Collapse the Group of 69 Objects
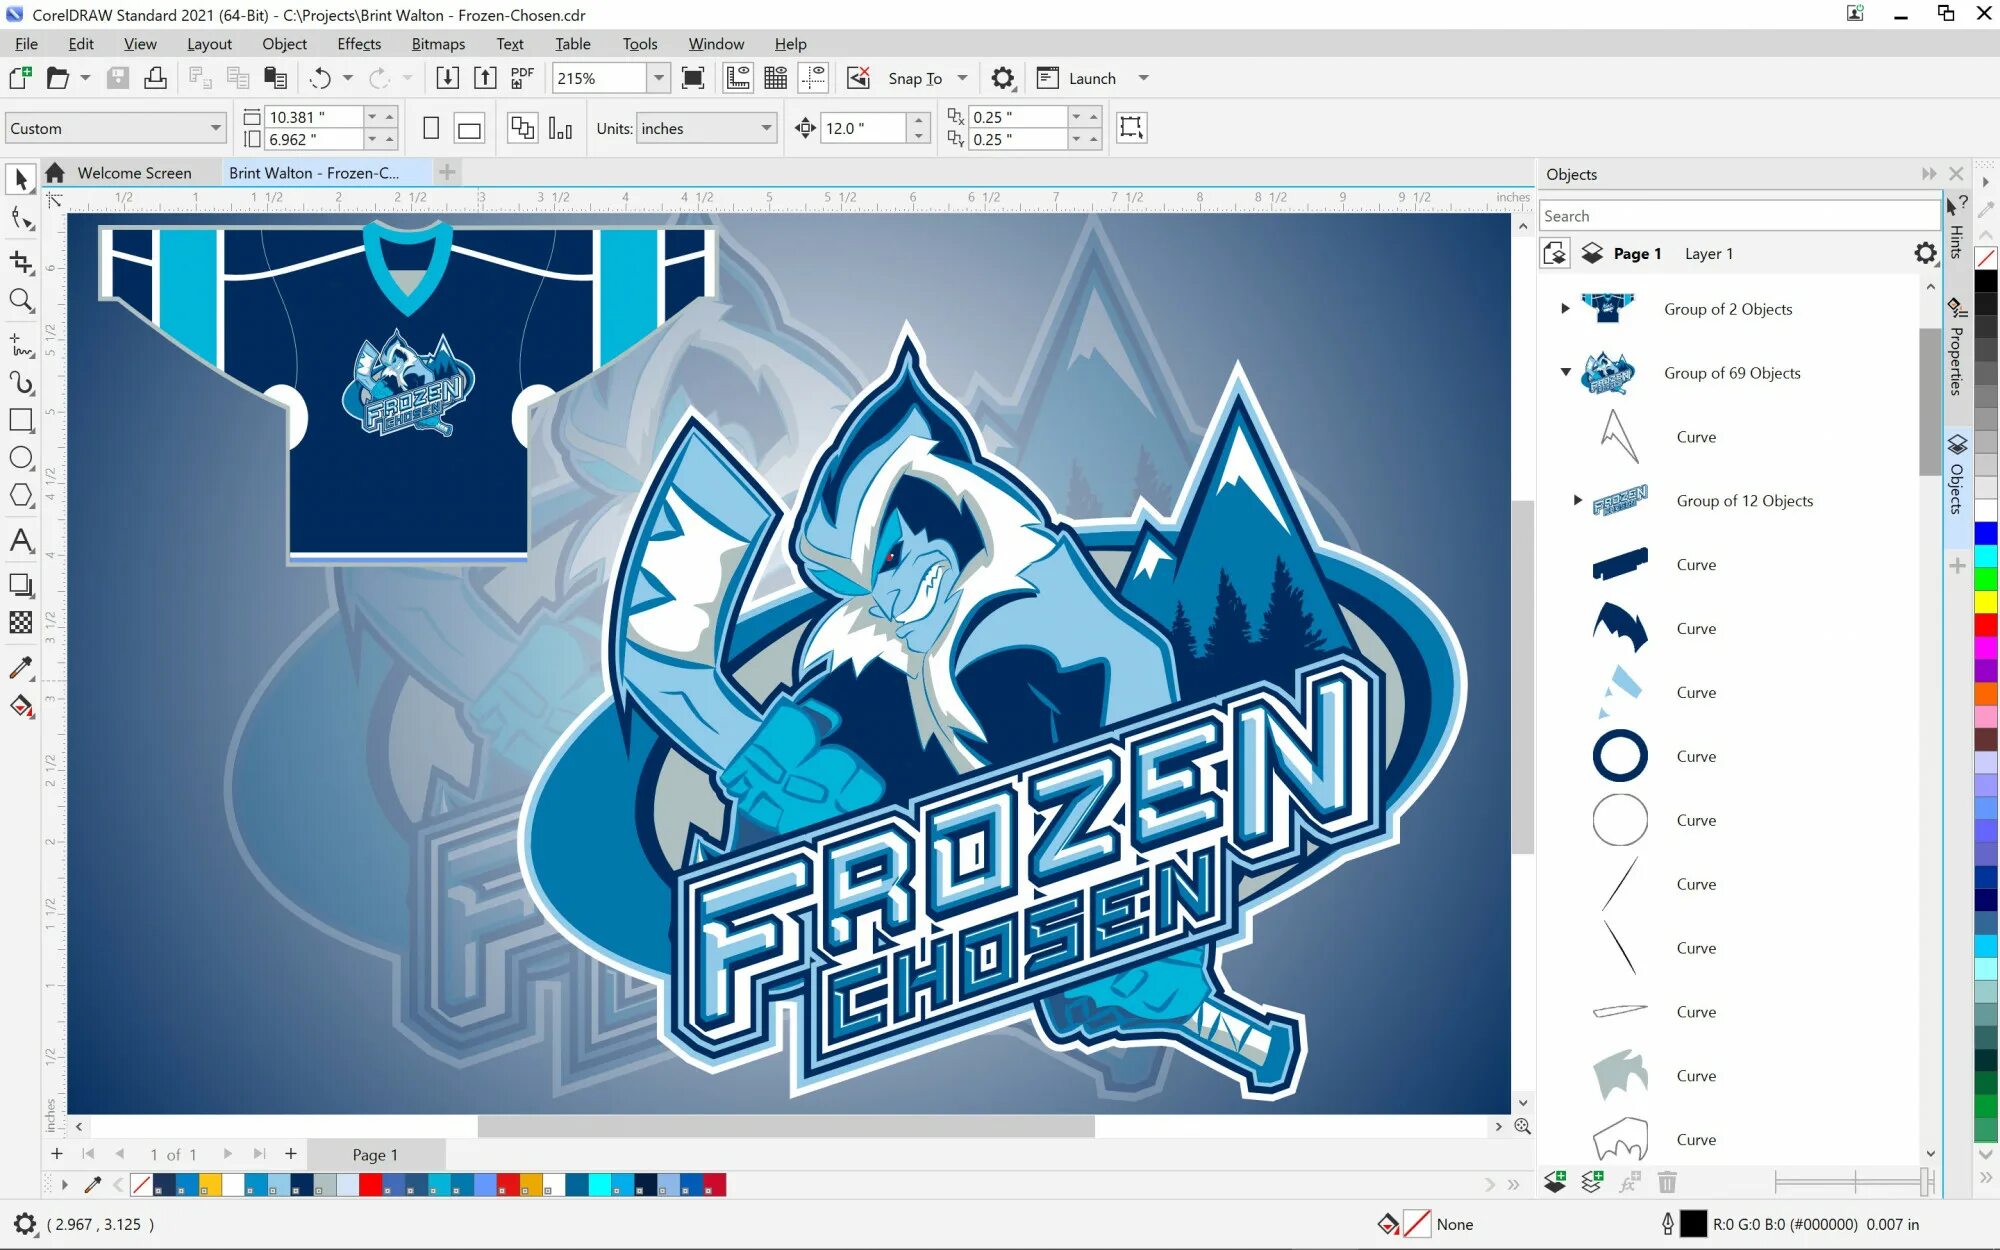Screen dimensions: 2000x1250 1565,372
